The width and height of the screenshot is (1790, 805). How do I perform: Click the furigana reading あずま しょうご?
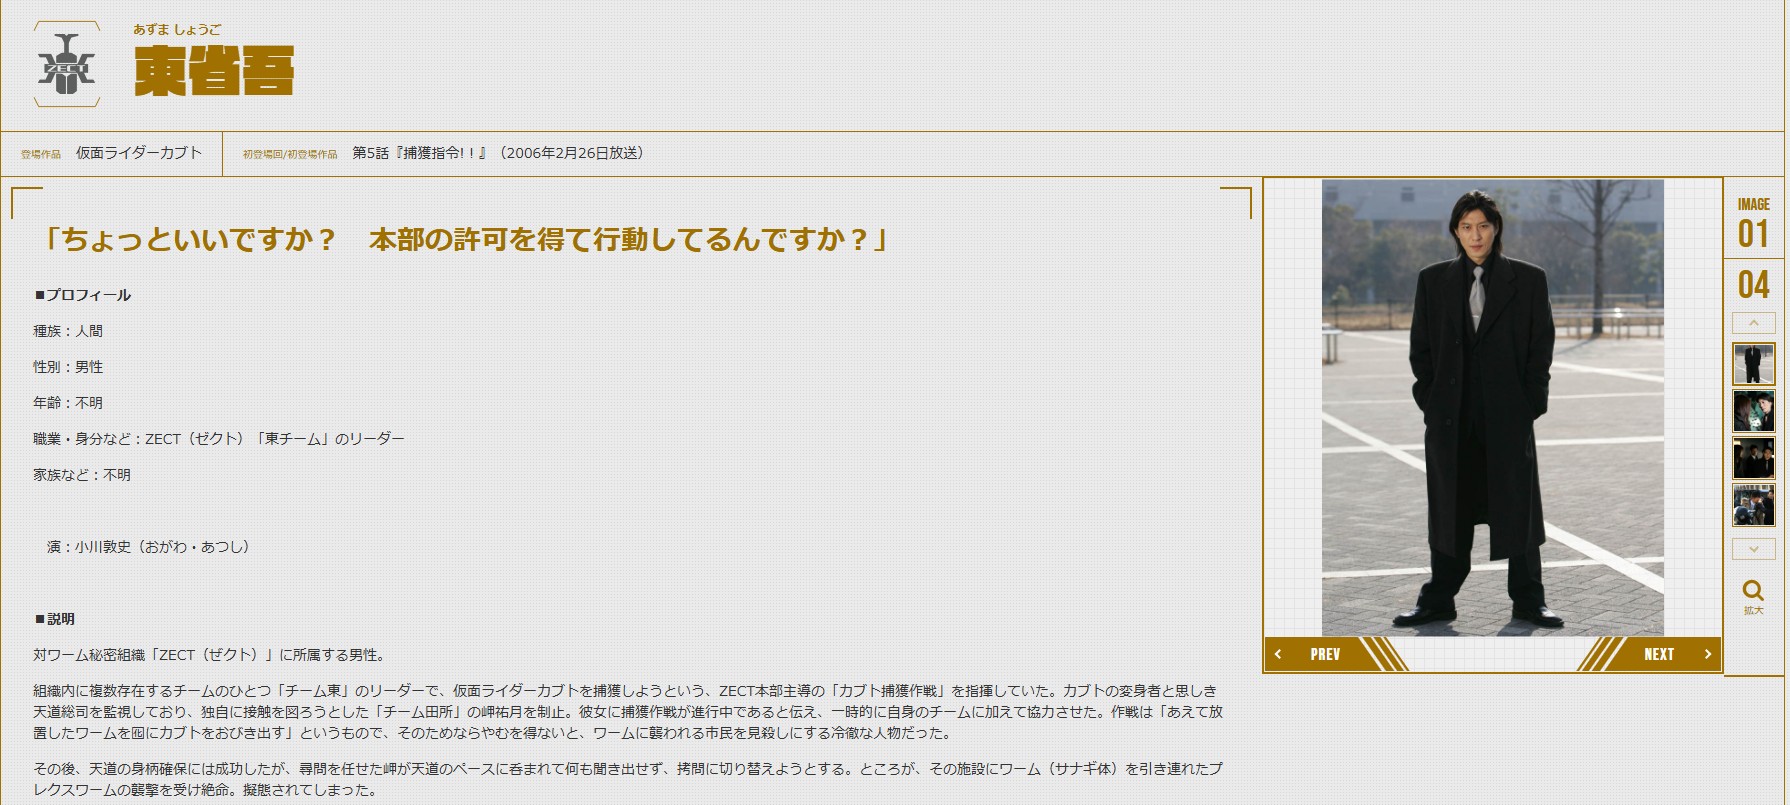tap(178, 29)
